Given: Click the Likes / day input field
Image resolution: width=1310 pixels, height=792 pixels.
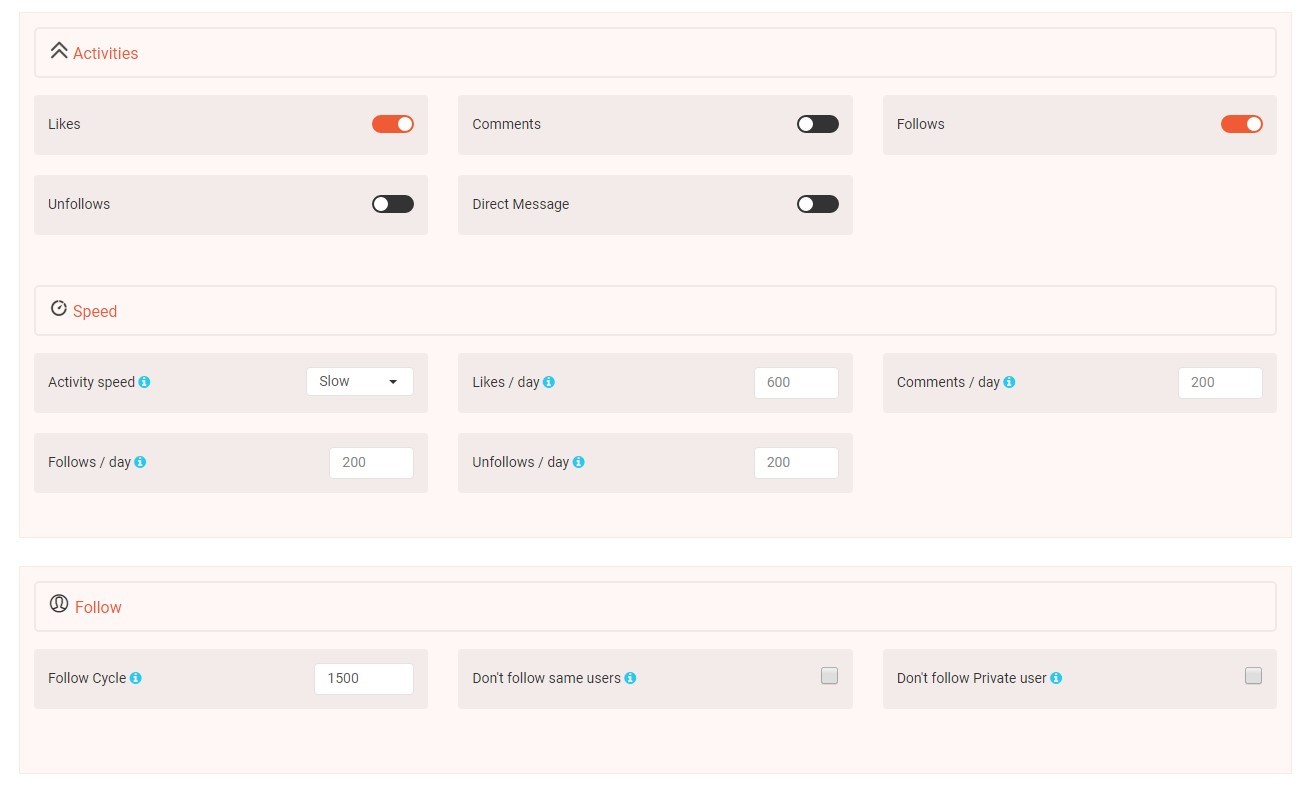Looking at the screenshot, I should click(x=796, y=383).
